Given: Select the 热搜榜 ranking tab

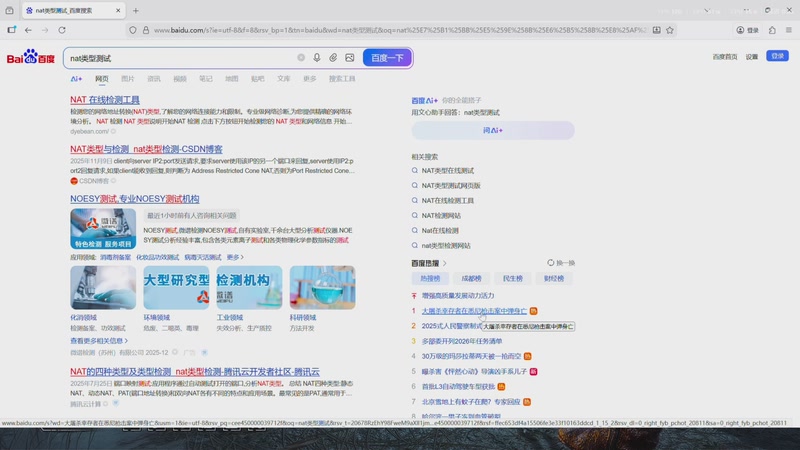Looking at the screenshot, I should coord(430,279).
